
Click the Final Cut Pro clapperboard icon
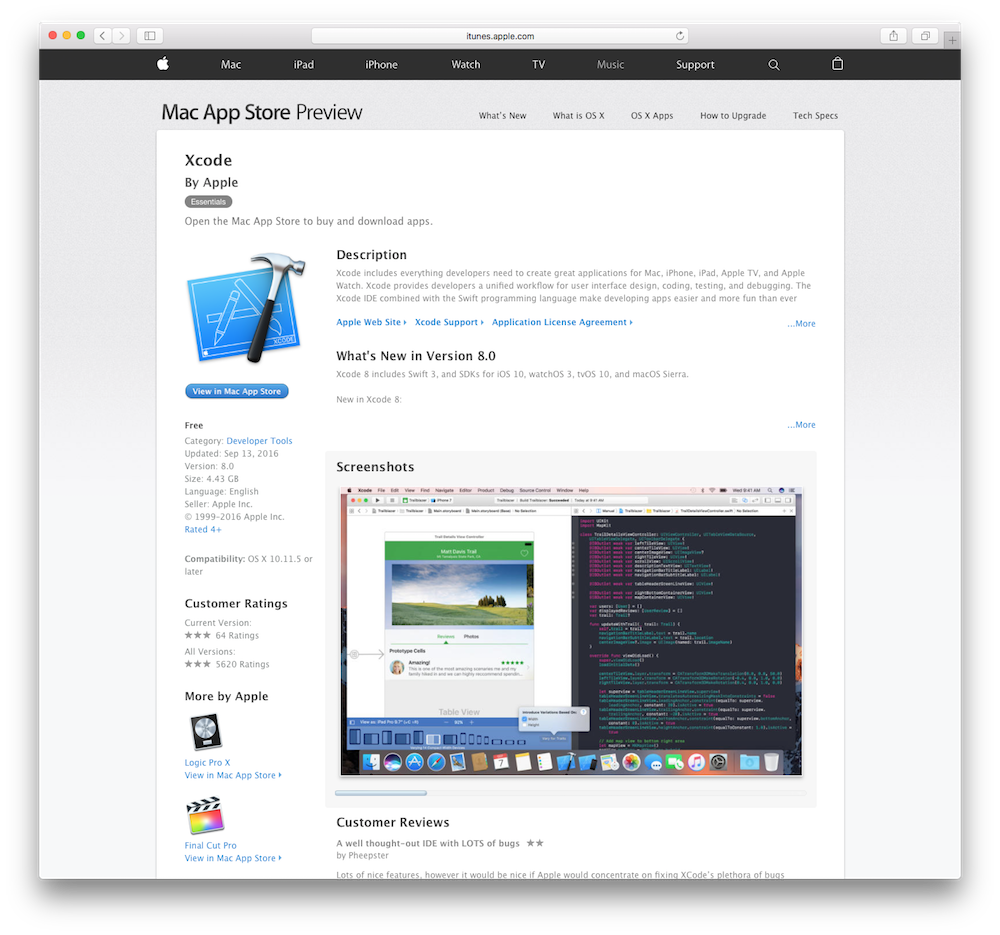(205, 815)
